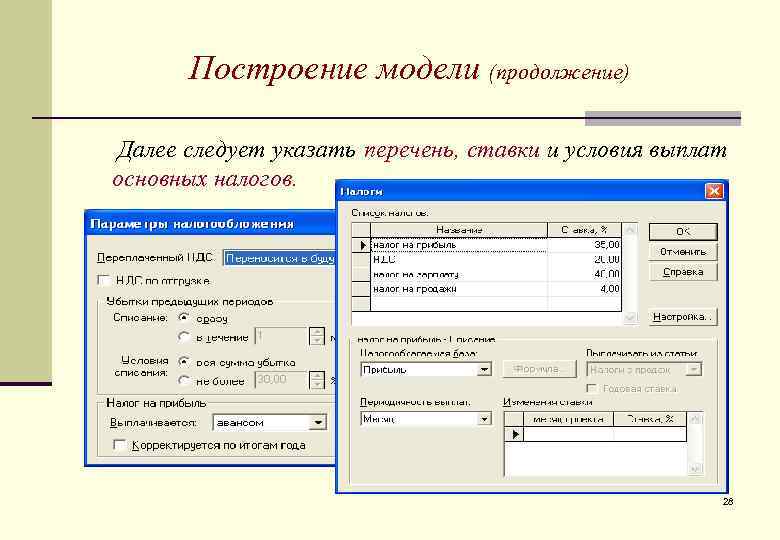The height and width of the screenshot is (540, 780).
Task: Increase the в течение spinner value
Action: coord(317,332)
